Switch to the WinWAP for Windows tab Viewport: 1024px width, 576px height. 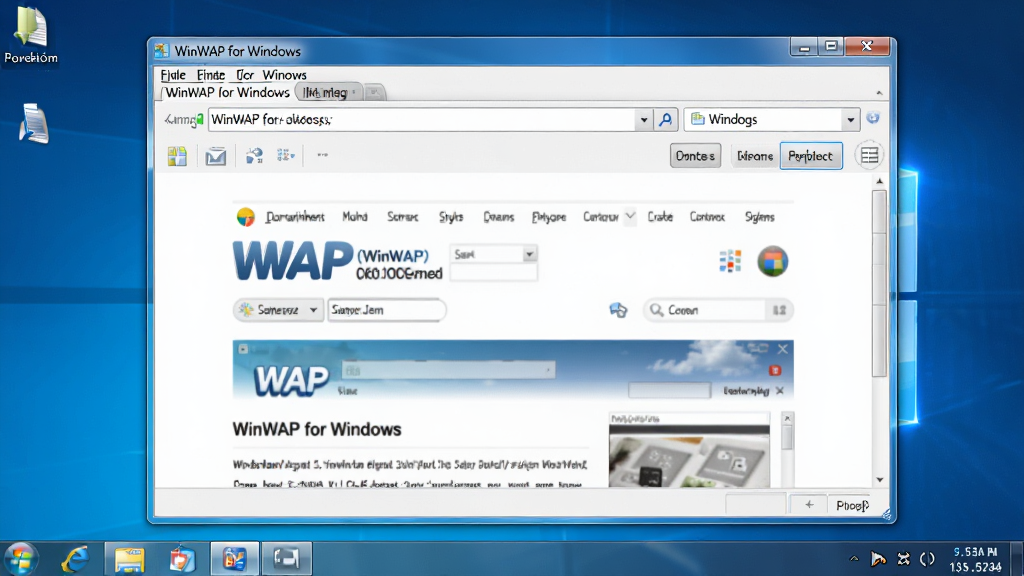pyautogui.click(x=227, y=92)
